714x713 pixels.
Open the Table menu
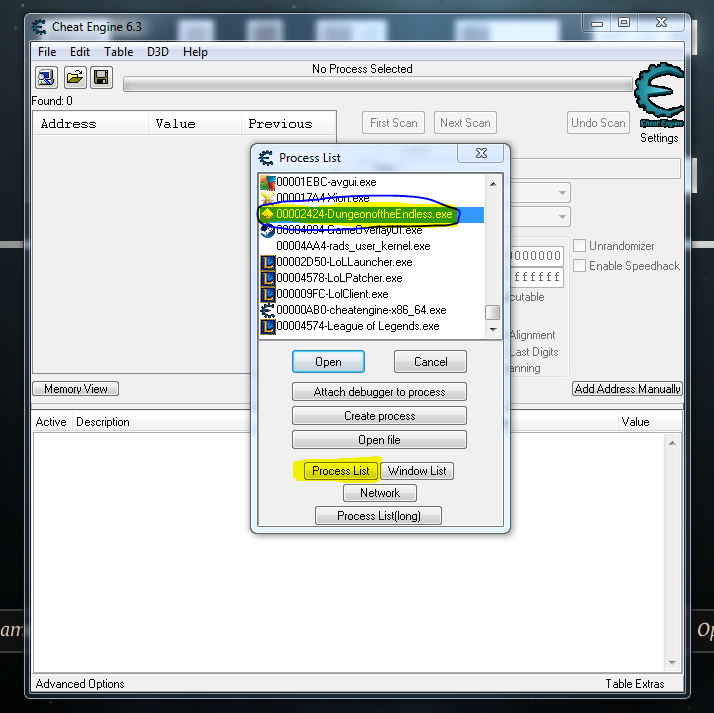coord(118,52)
